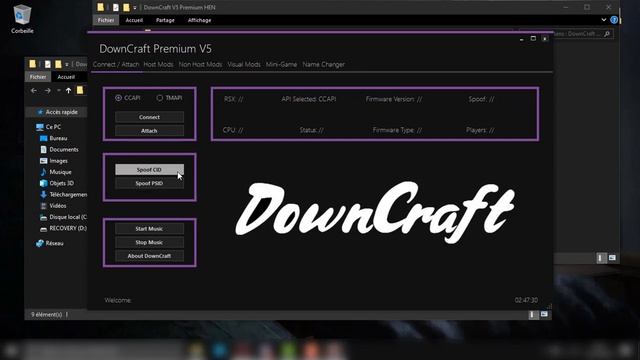Switch to details view in rear Explorer
The image size is (640, 360).
coord(600,258)
